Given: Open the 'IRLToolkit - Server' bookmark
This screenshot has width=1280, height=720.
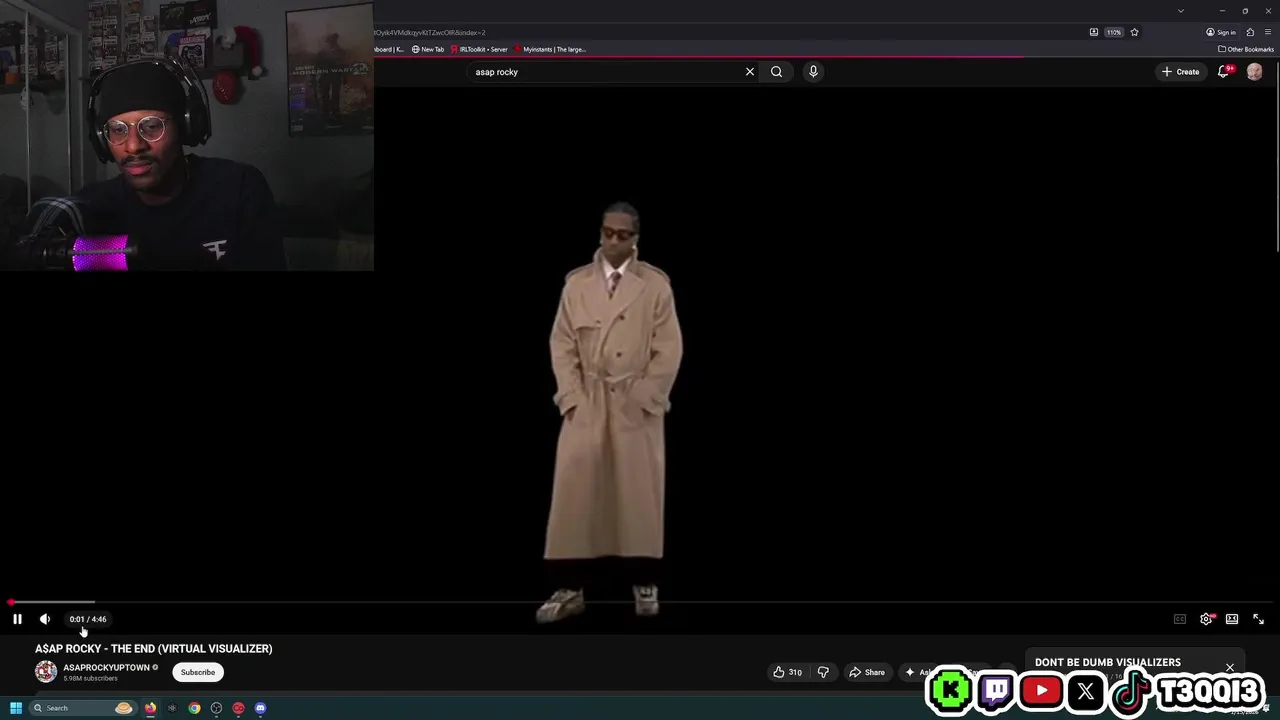Looking at the screenshot, I should (x=479, y=49).
